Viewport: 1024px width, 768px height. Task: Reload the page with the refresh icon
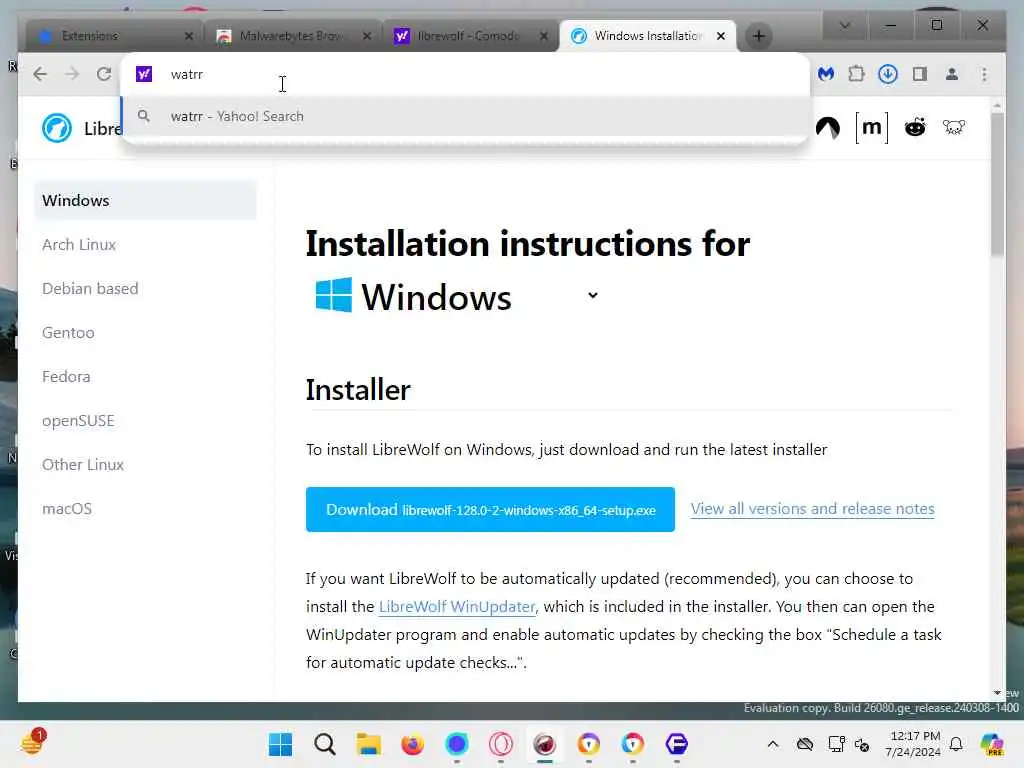click(104, 74)
